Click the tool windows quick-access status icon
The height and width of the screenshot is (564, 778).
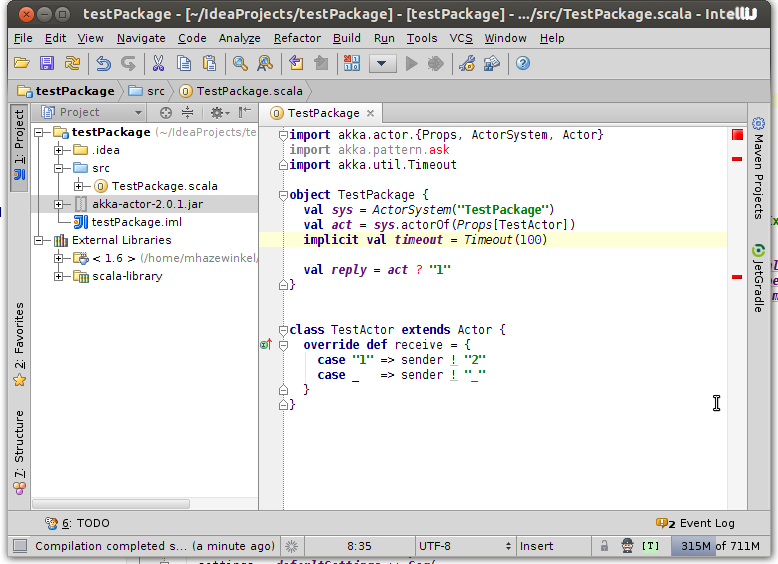click(20, 546)
